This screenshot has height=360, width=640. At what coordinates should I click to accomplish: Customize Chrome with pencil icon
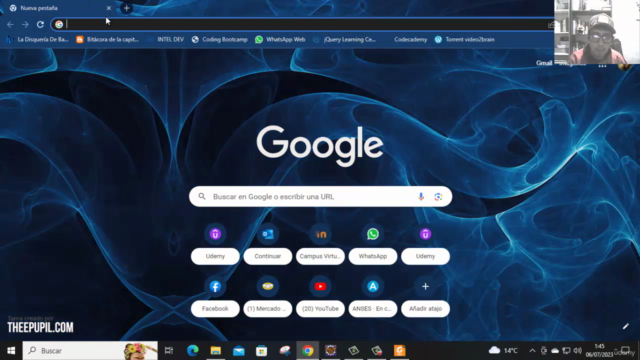click(x=625, y=326)
